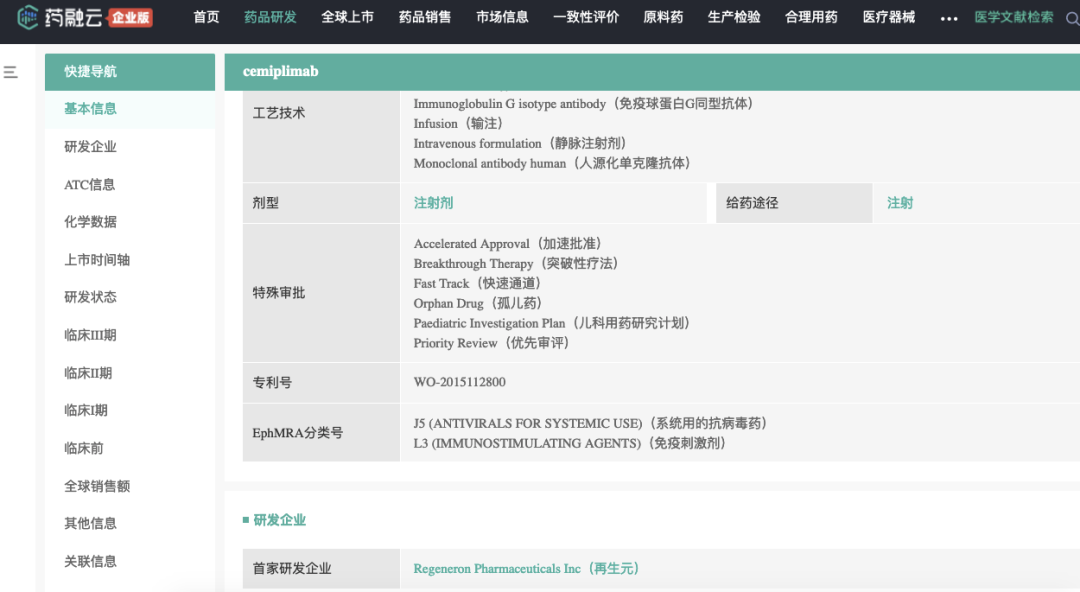Click the 注射剂 dosage form link
The height and width of the screenshot is (592, 1080).
pos(433,203)
